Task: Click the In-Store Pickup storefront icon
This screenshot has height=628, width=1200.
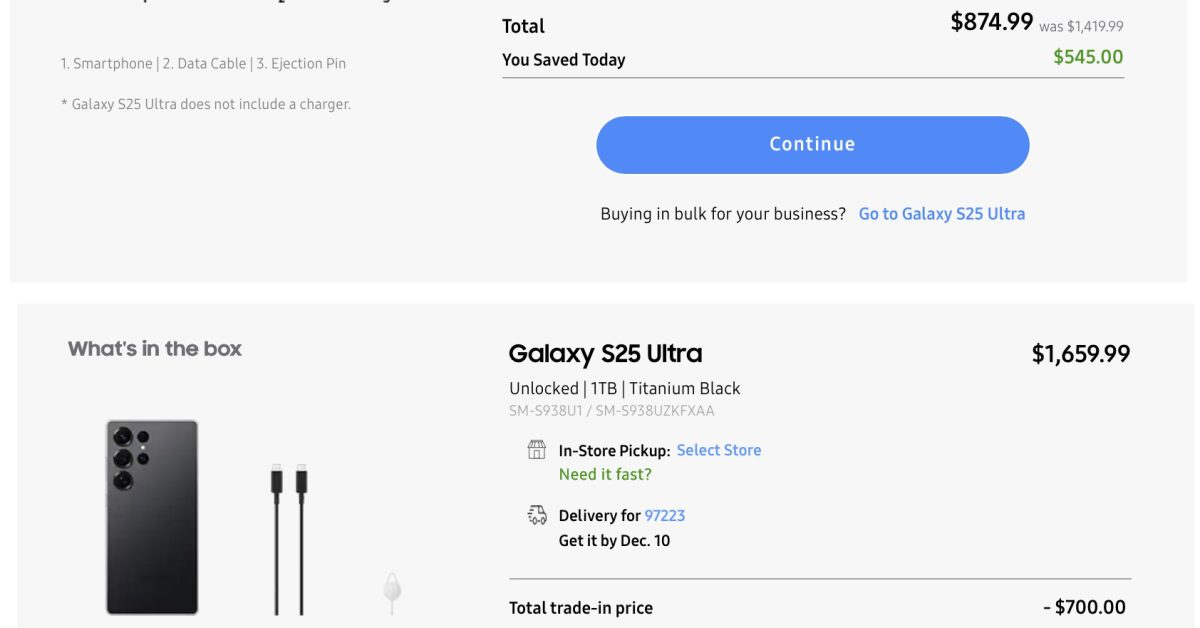Action: (x=537, y=450)
